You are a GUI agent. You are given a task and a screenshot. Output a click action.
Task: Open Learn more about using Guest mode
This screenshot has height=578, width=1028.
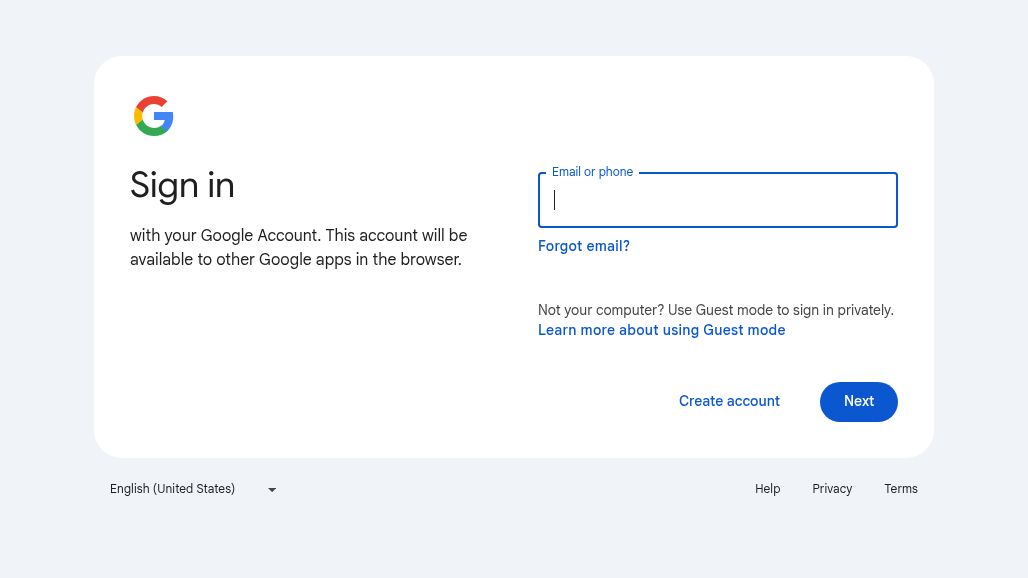[x=661, y=330]
